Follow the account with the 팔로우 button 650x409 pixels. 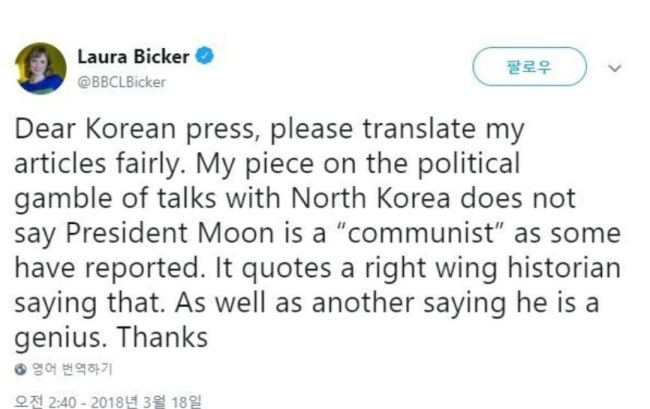coord(529,67)
